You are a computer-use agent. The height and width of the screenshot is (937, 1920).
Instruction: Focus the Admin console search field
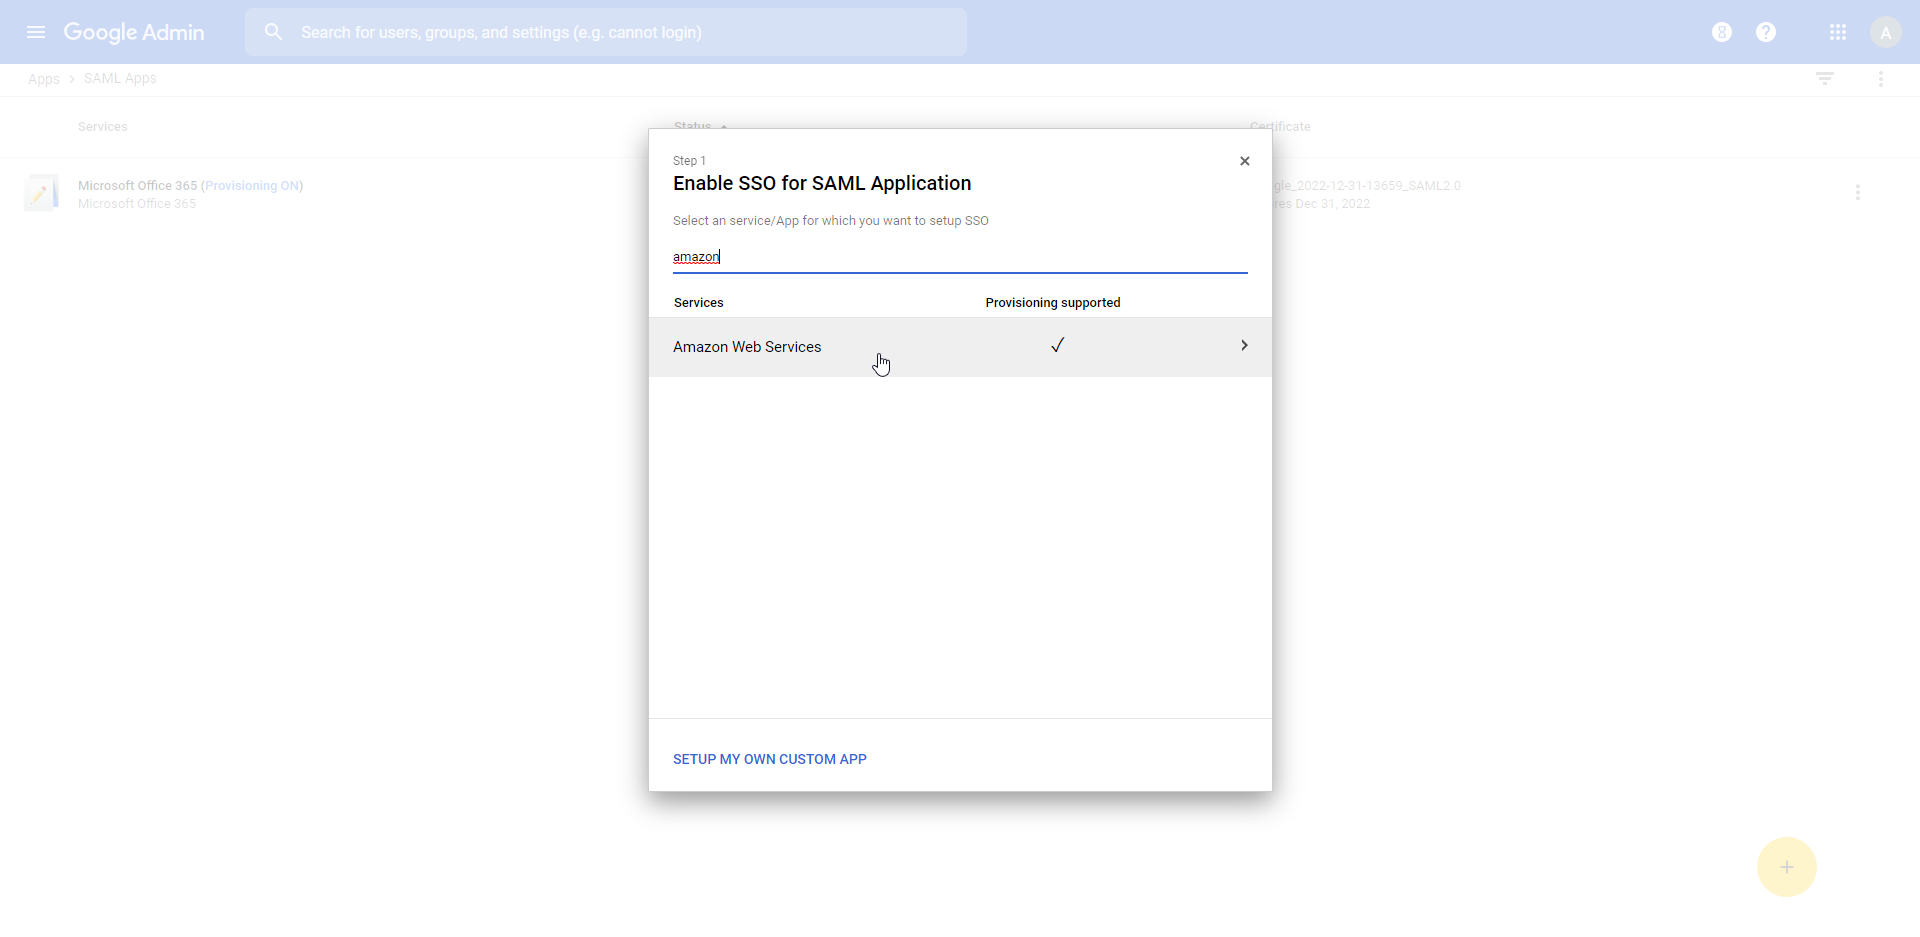[x=605, y=32]
